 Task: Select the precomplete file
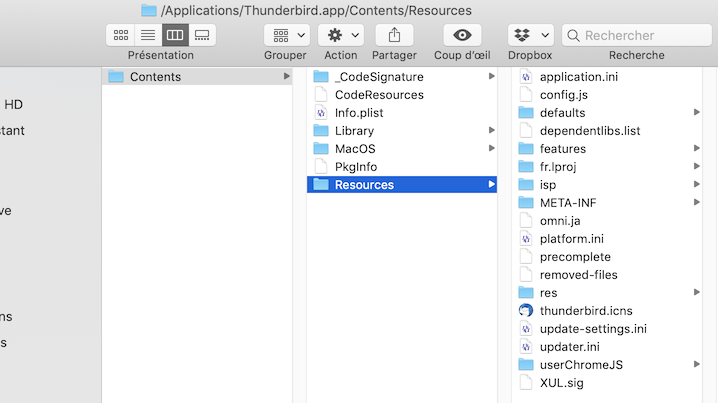(x=607, y=257)
